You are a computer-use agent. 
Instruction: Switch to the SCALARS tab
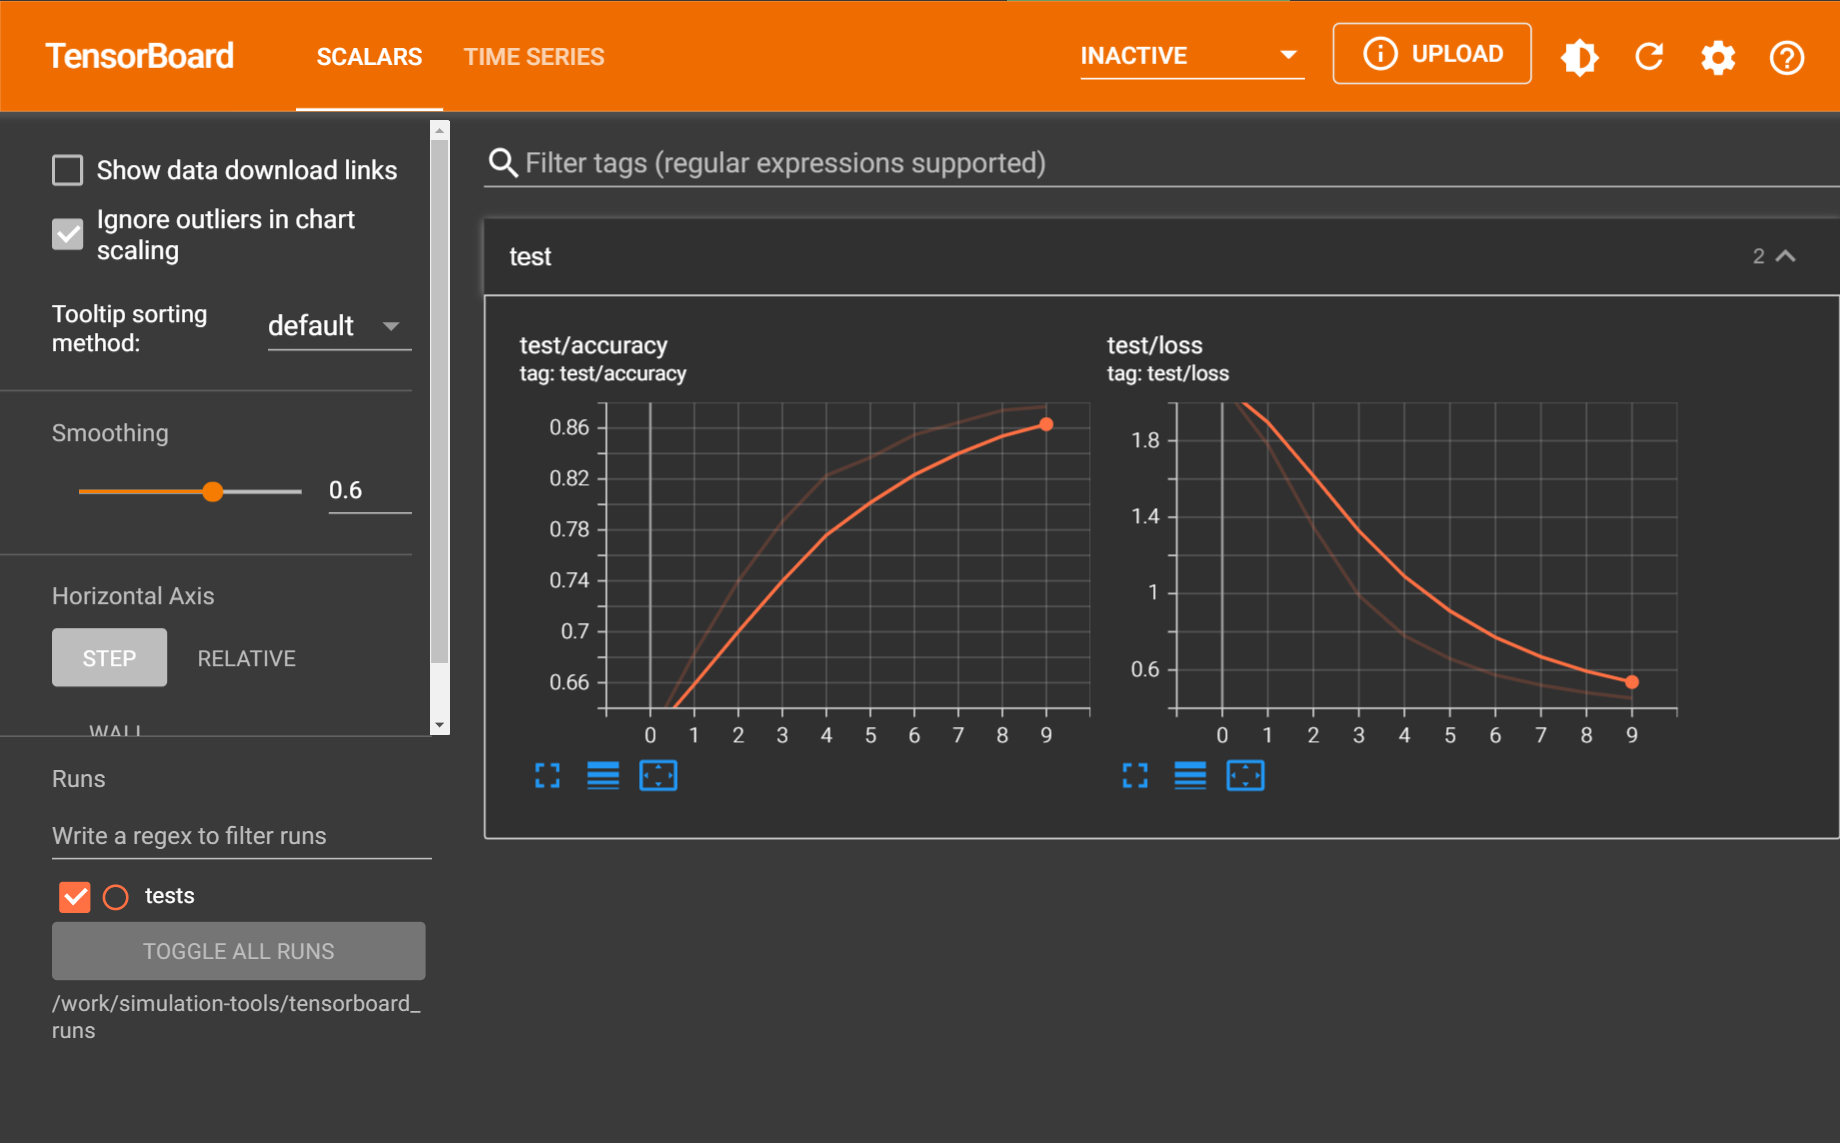tap(369, 57)
